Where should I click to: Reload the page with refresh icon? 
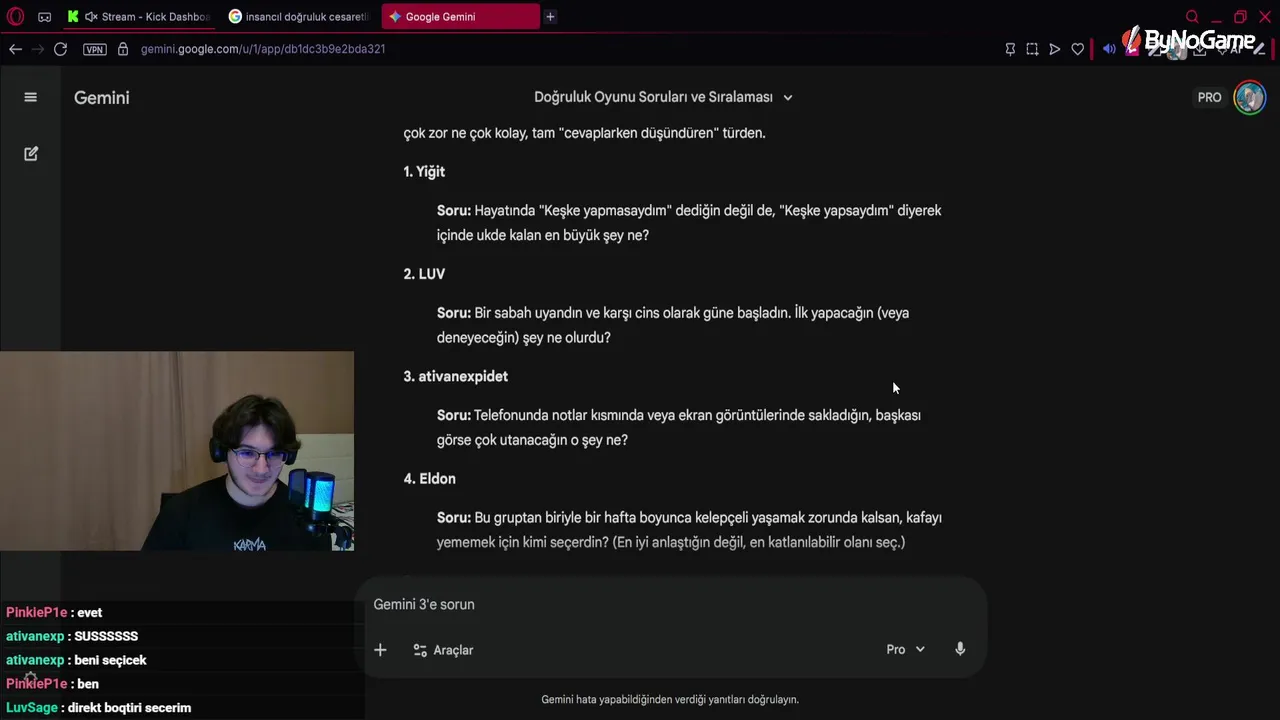tap(60, 49)
